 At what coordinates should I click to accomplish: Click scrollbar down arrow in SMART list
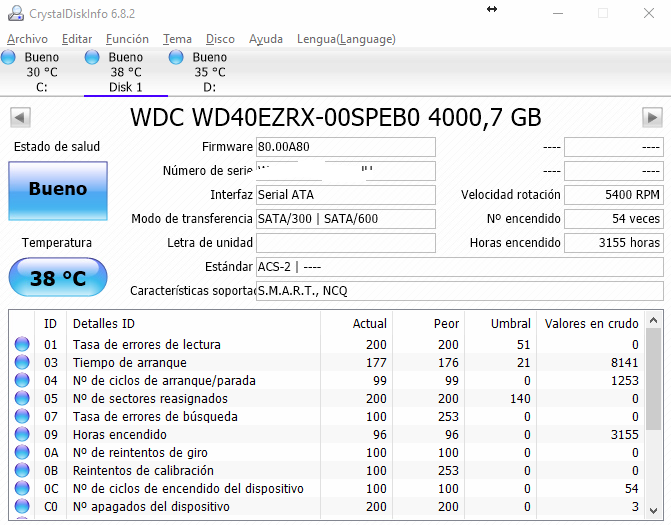click(x=653, y=510)
